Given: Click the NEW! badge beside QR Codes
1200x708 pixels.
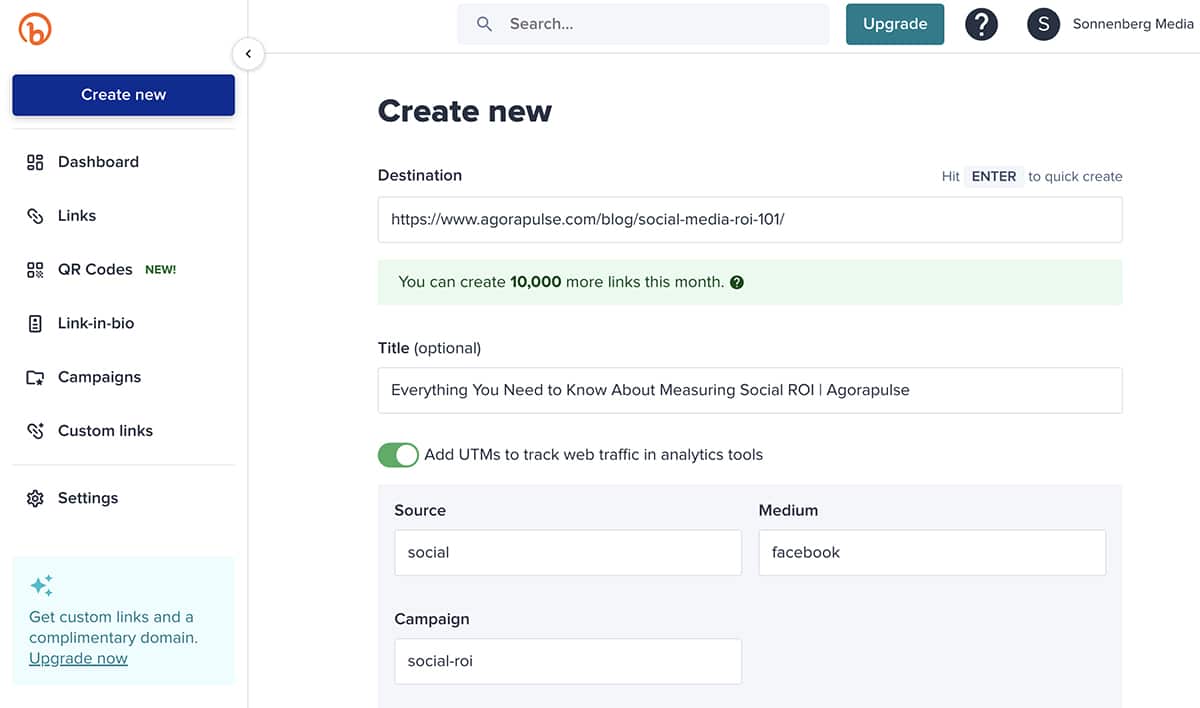Looking at the screenshot, I should 161,270.
